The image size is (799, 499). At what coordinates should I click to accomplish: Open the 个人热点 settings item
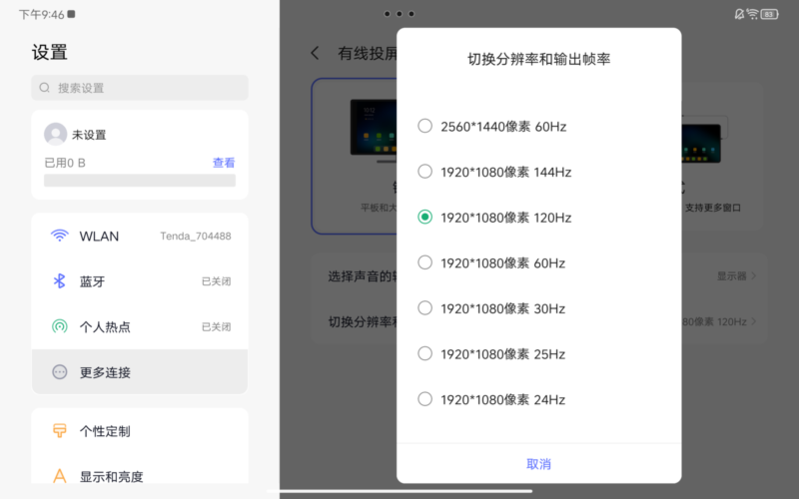point(140,327)
